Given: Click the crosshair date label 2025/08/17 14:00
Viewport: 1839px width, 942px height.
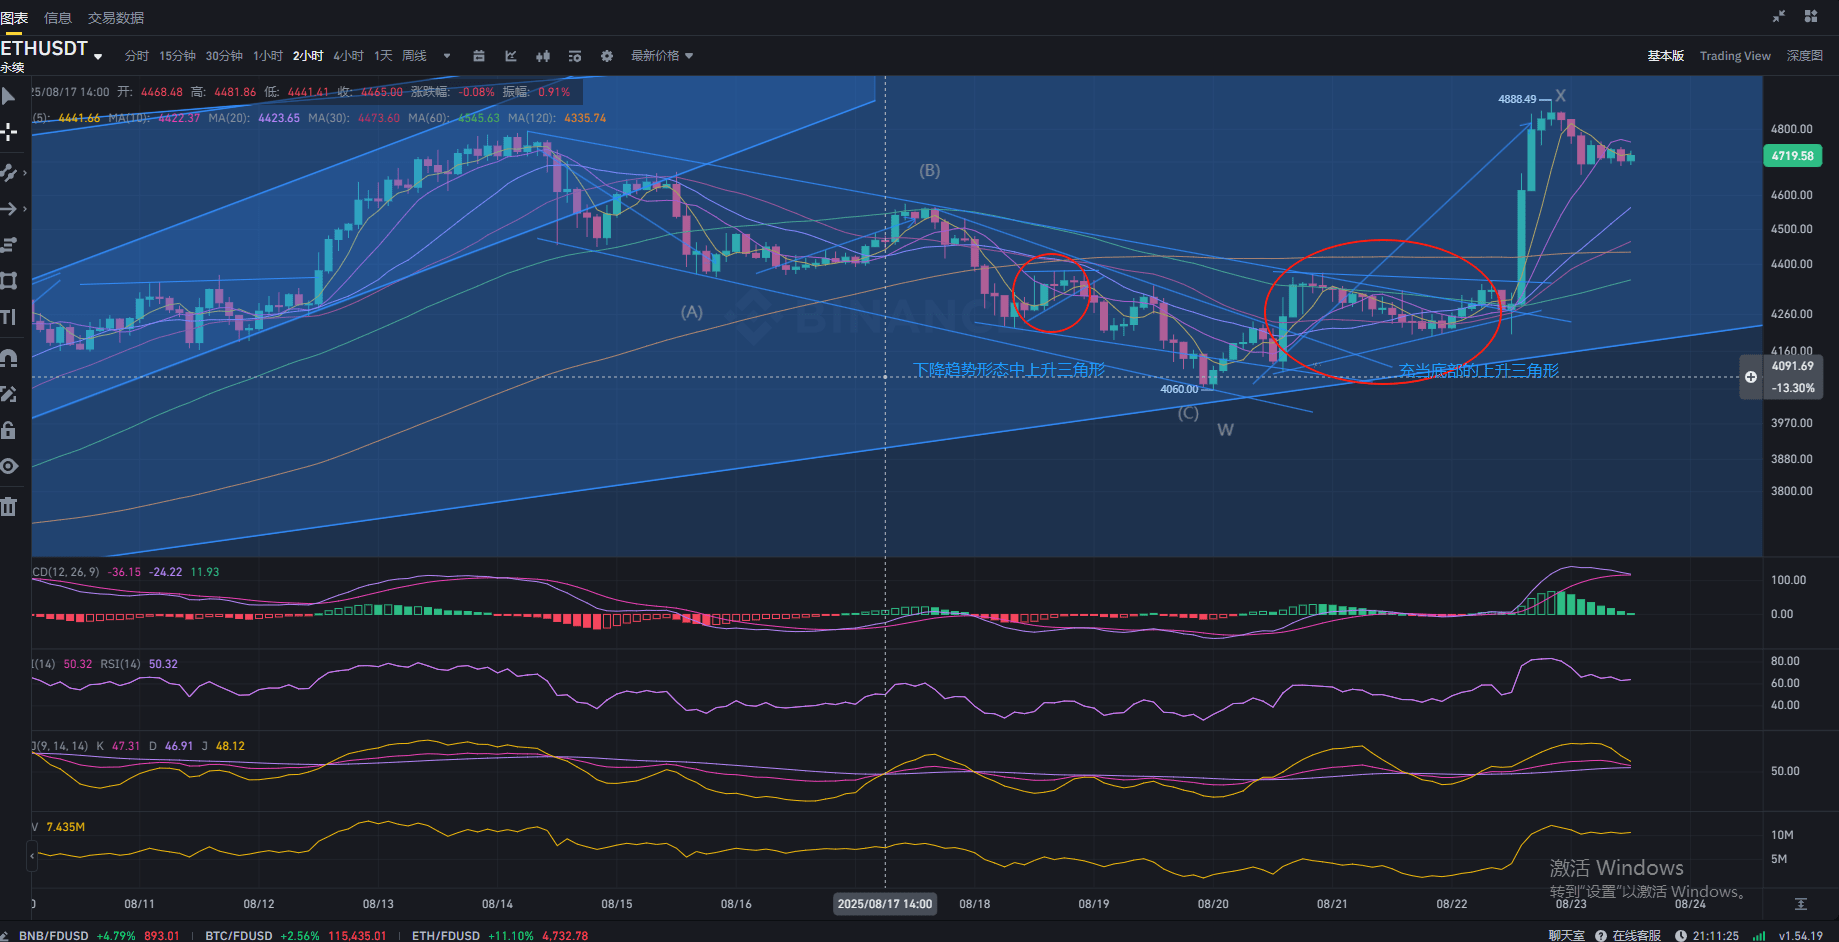Looking at the screenshot, I should pos(885,904).
